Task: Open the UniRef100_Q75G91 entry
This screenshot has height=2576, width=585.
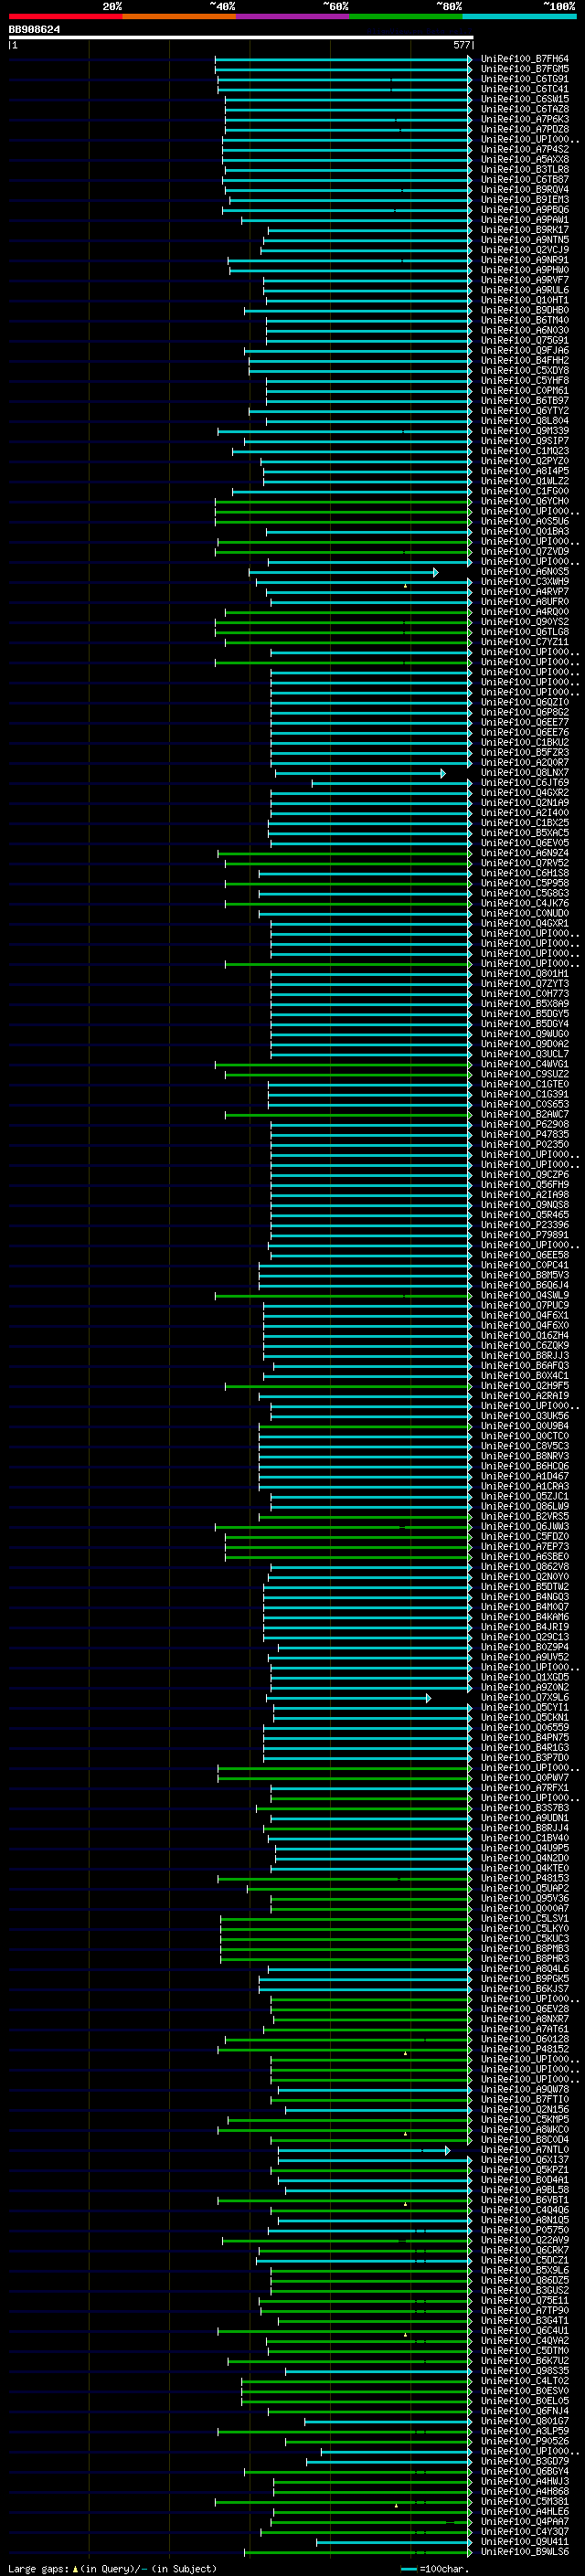Action: (524, 340)
